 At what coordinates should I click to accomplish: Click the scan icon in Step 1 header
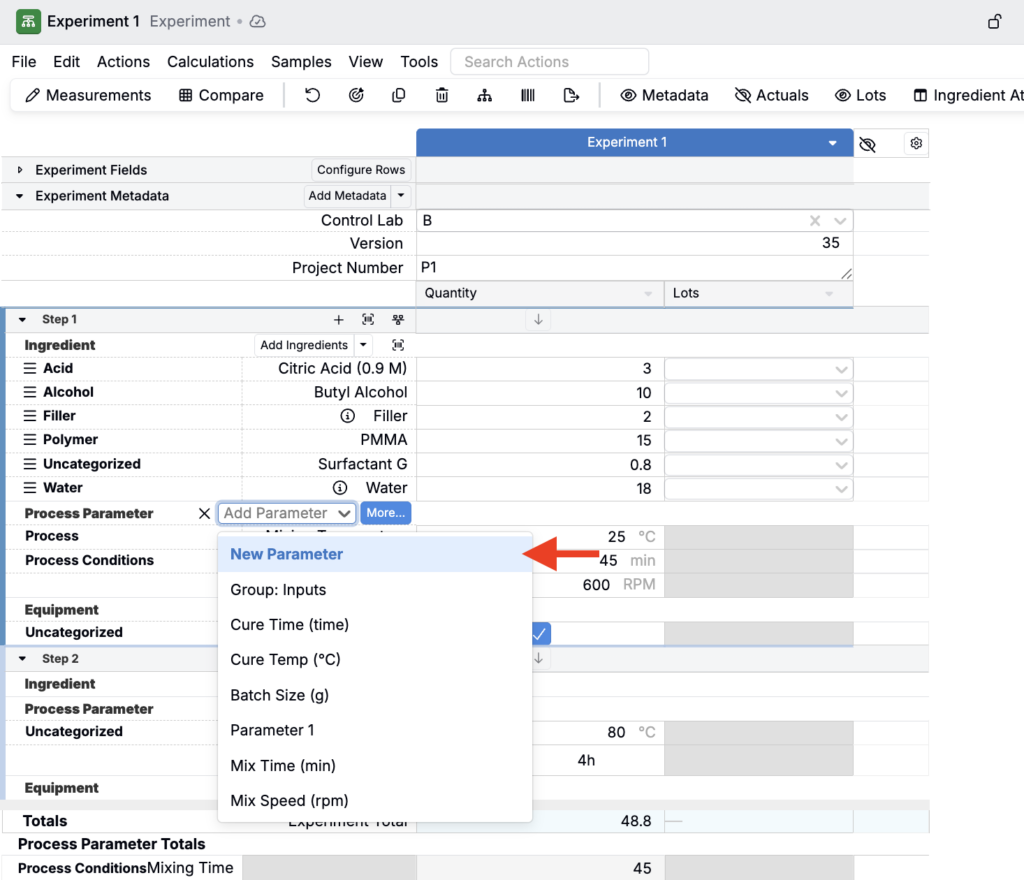pyautogui.click(x=368, y=319)
